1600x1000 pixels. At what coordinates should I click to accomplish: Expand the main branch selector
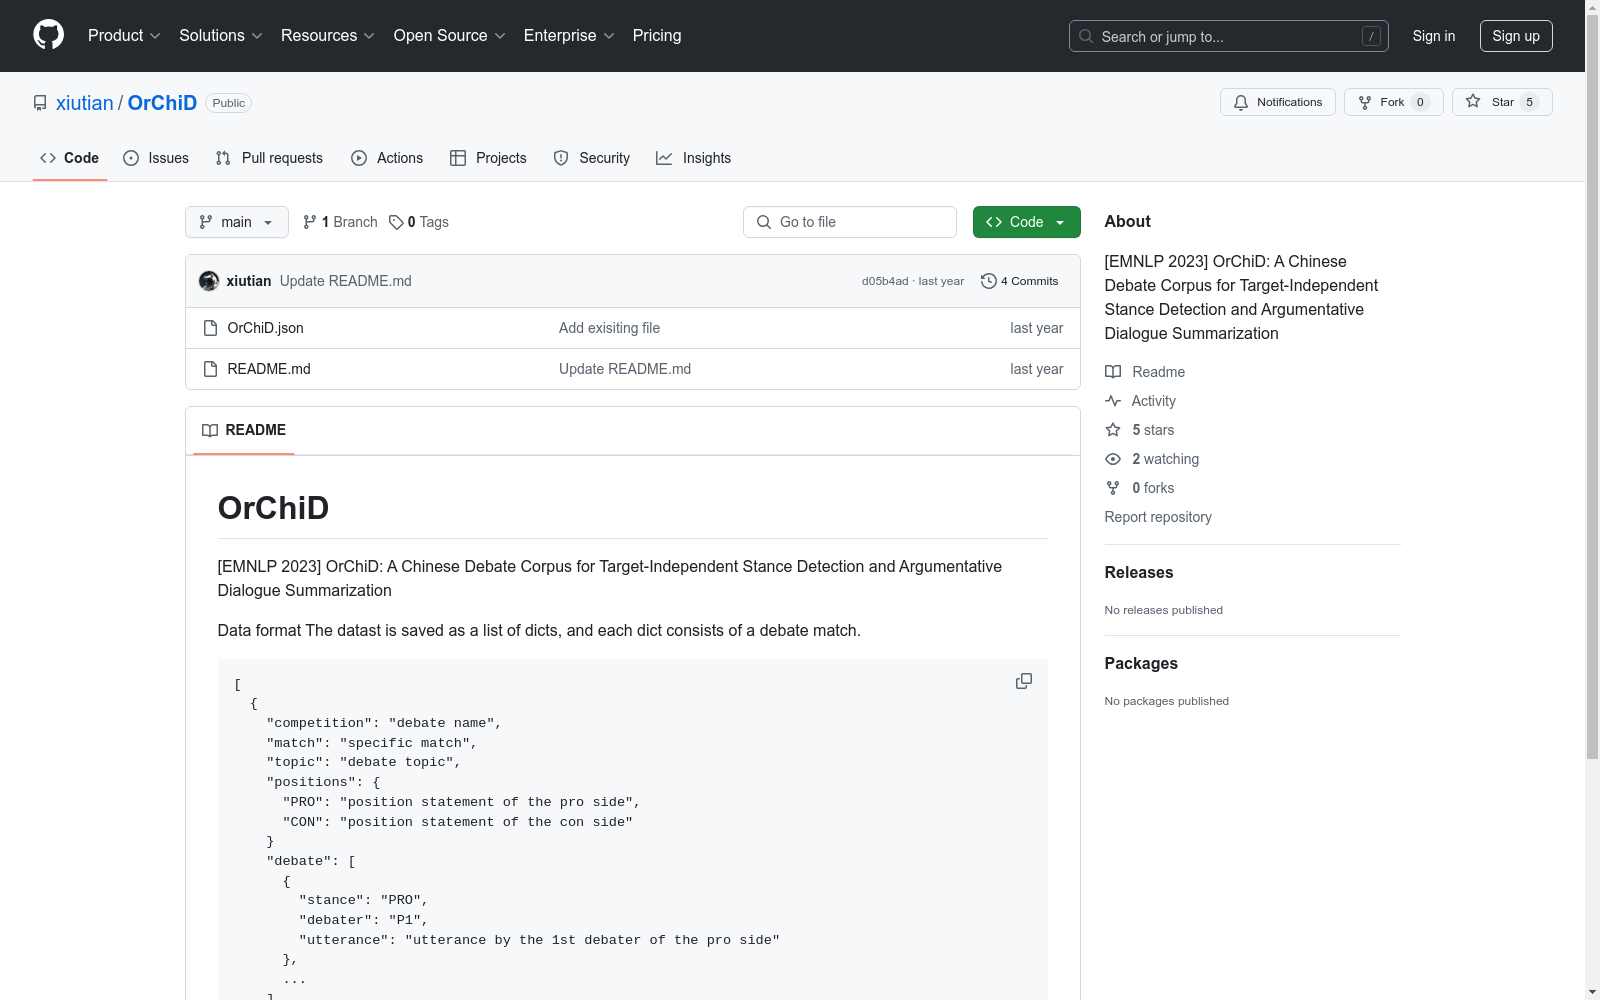click(x=237, y=222)
